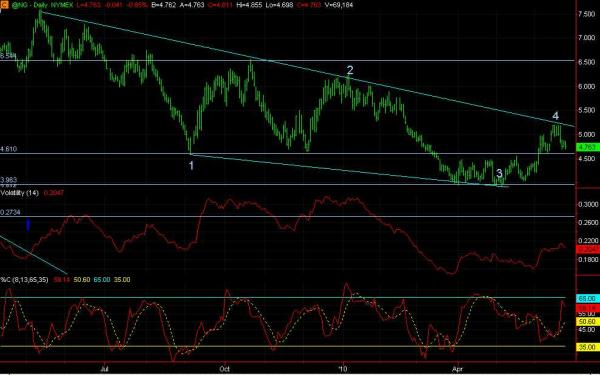
Task: Click the '10 year label on date axis
Action: [x=344, y=369]
